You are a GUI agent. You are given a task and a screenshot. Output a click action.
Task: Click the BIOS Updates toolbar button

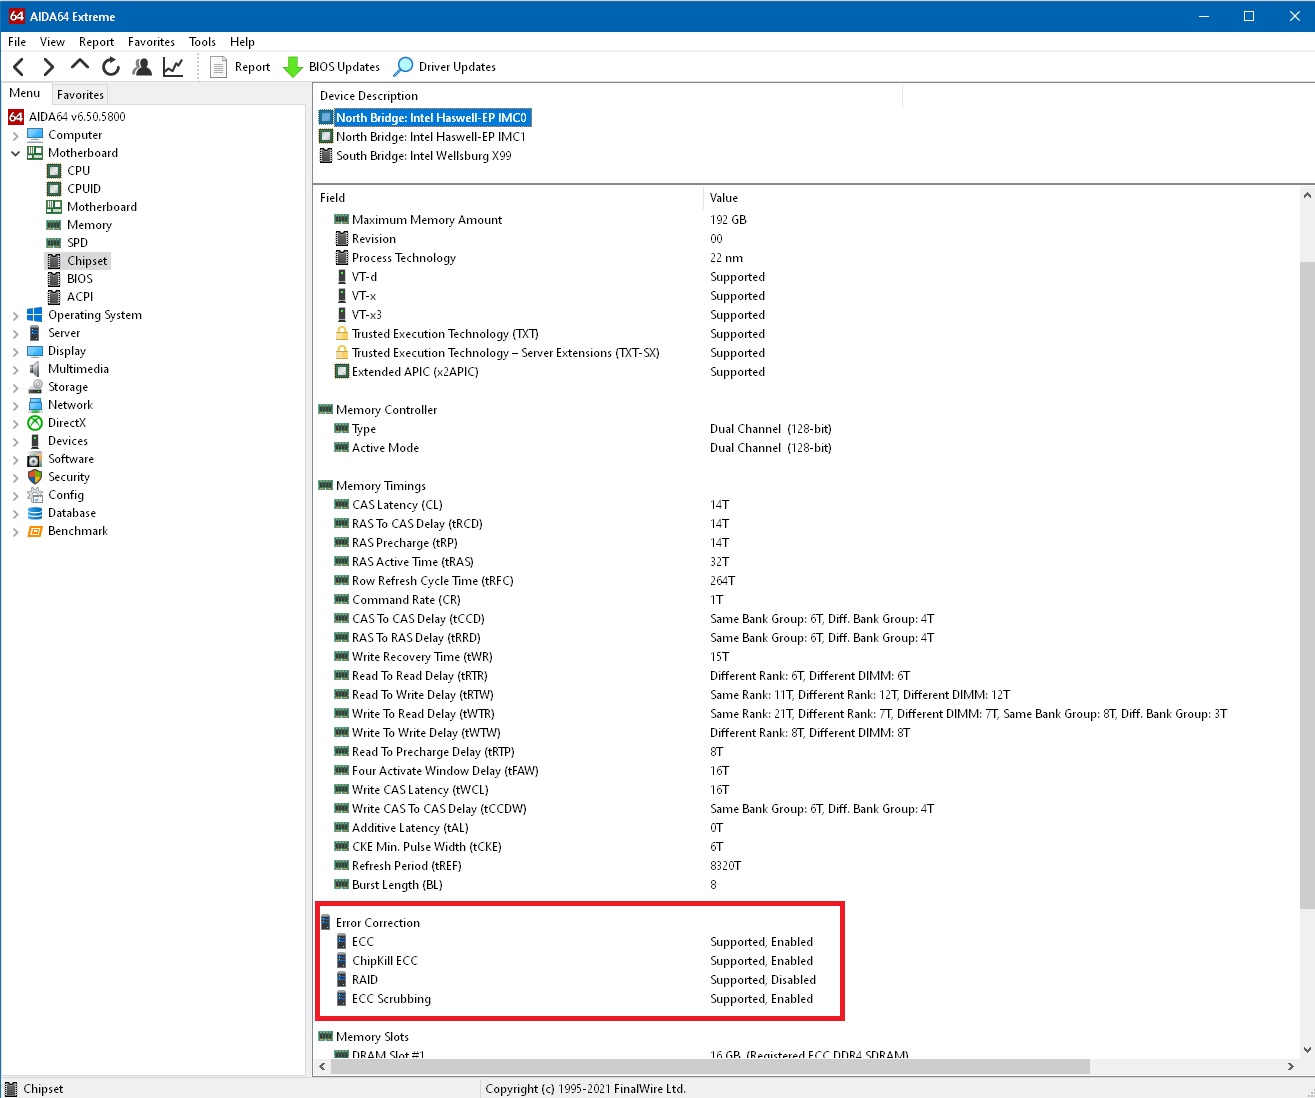click(x=332, y=67)
